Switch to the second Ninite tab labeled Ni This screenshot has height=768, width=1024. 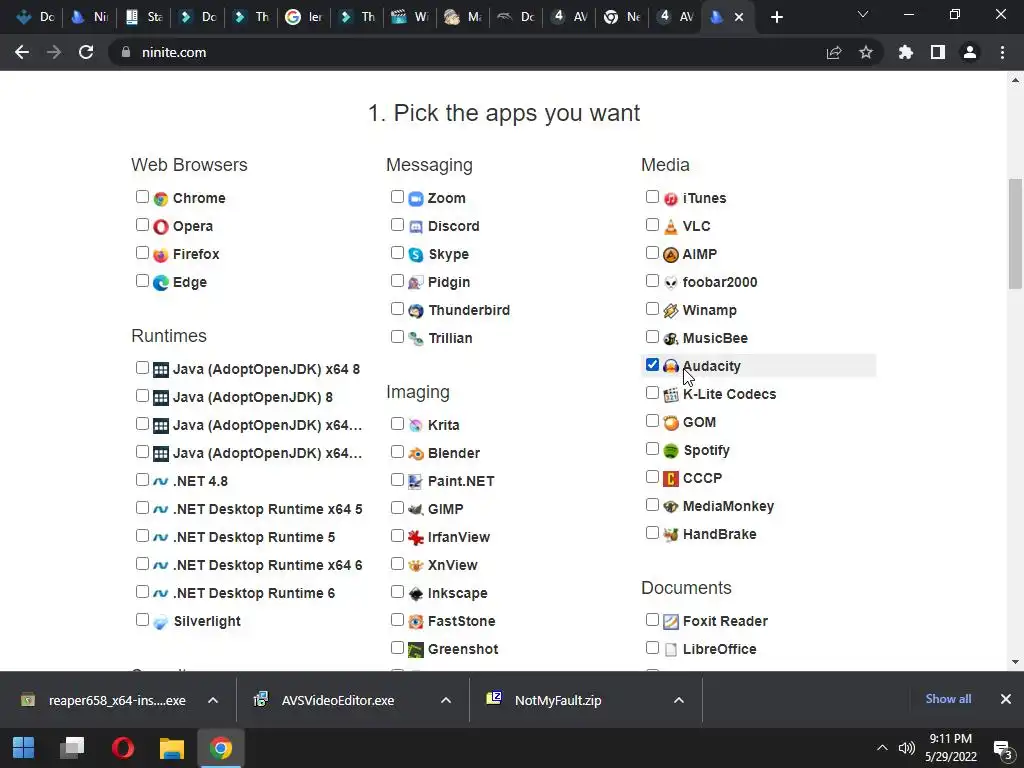click(90, 17)
